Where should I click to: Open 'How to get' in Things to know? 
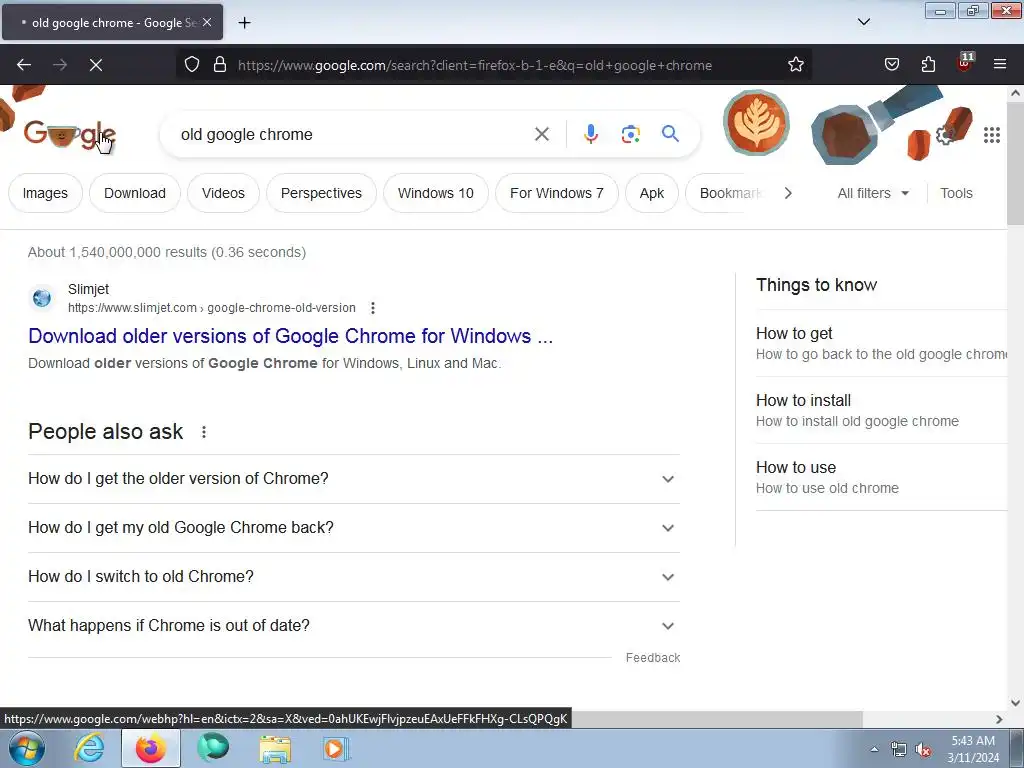[882, 344]
